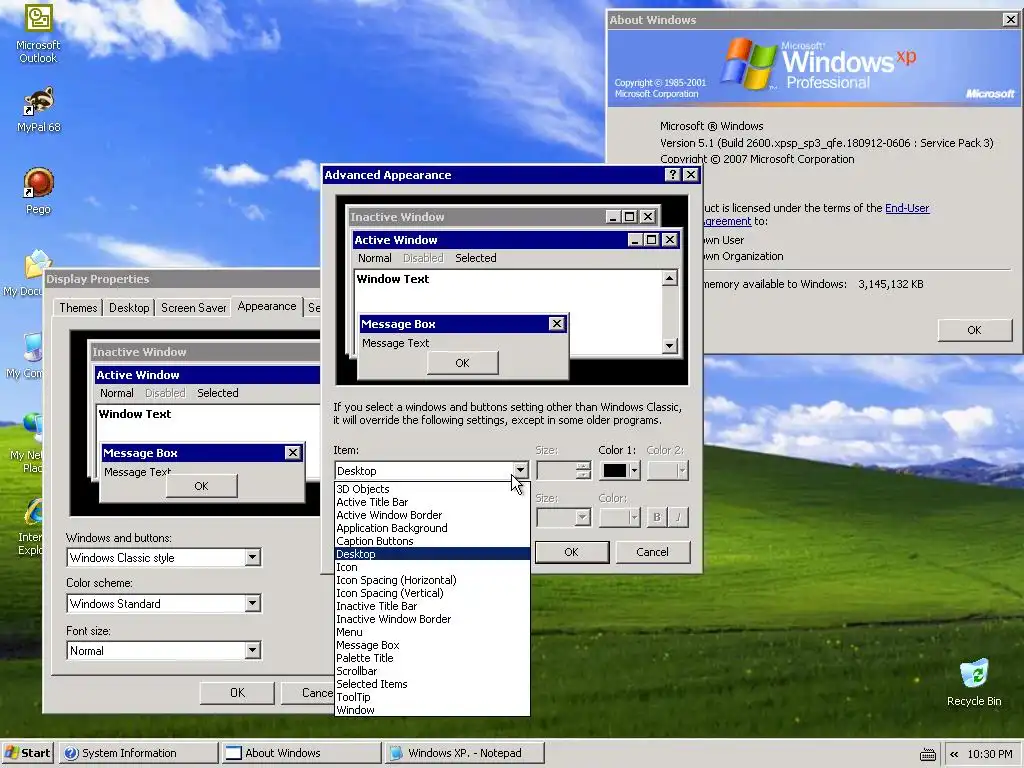This screenshot has width=1024, height=768.
Task: Select the Pego desktop shortcut
Action: 38,191
